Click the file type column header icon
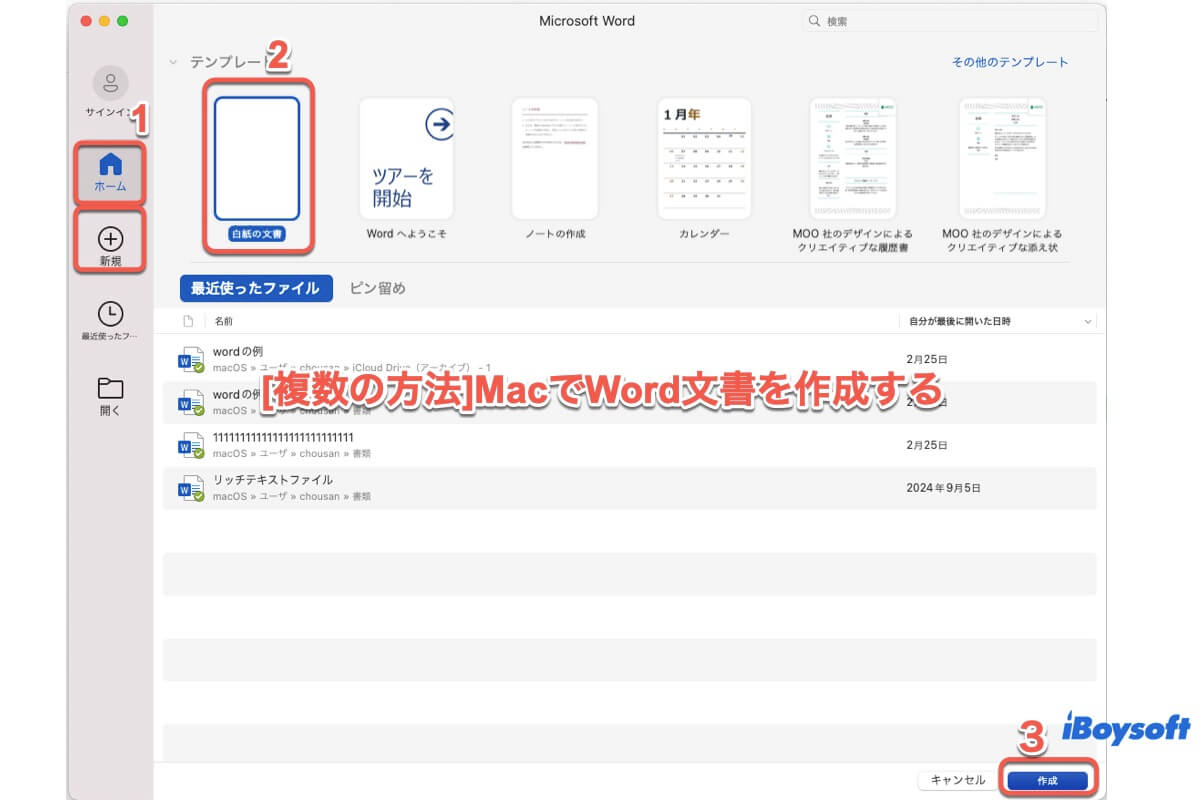Screen dimensions: 1200x800 click(x=188, y=321)
